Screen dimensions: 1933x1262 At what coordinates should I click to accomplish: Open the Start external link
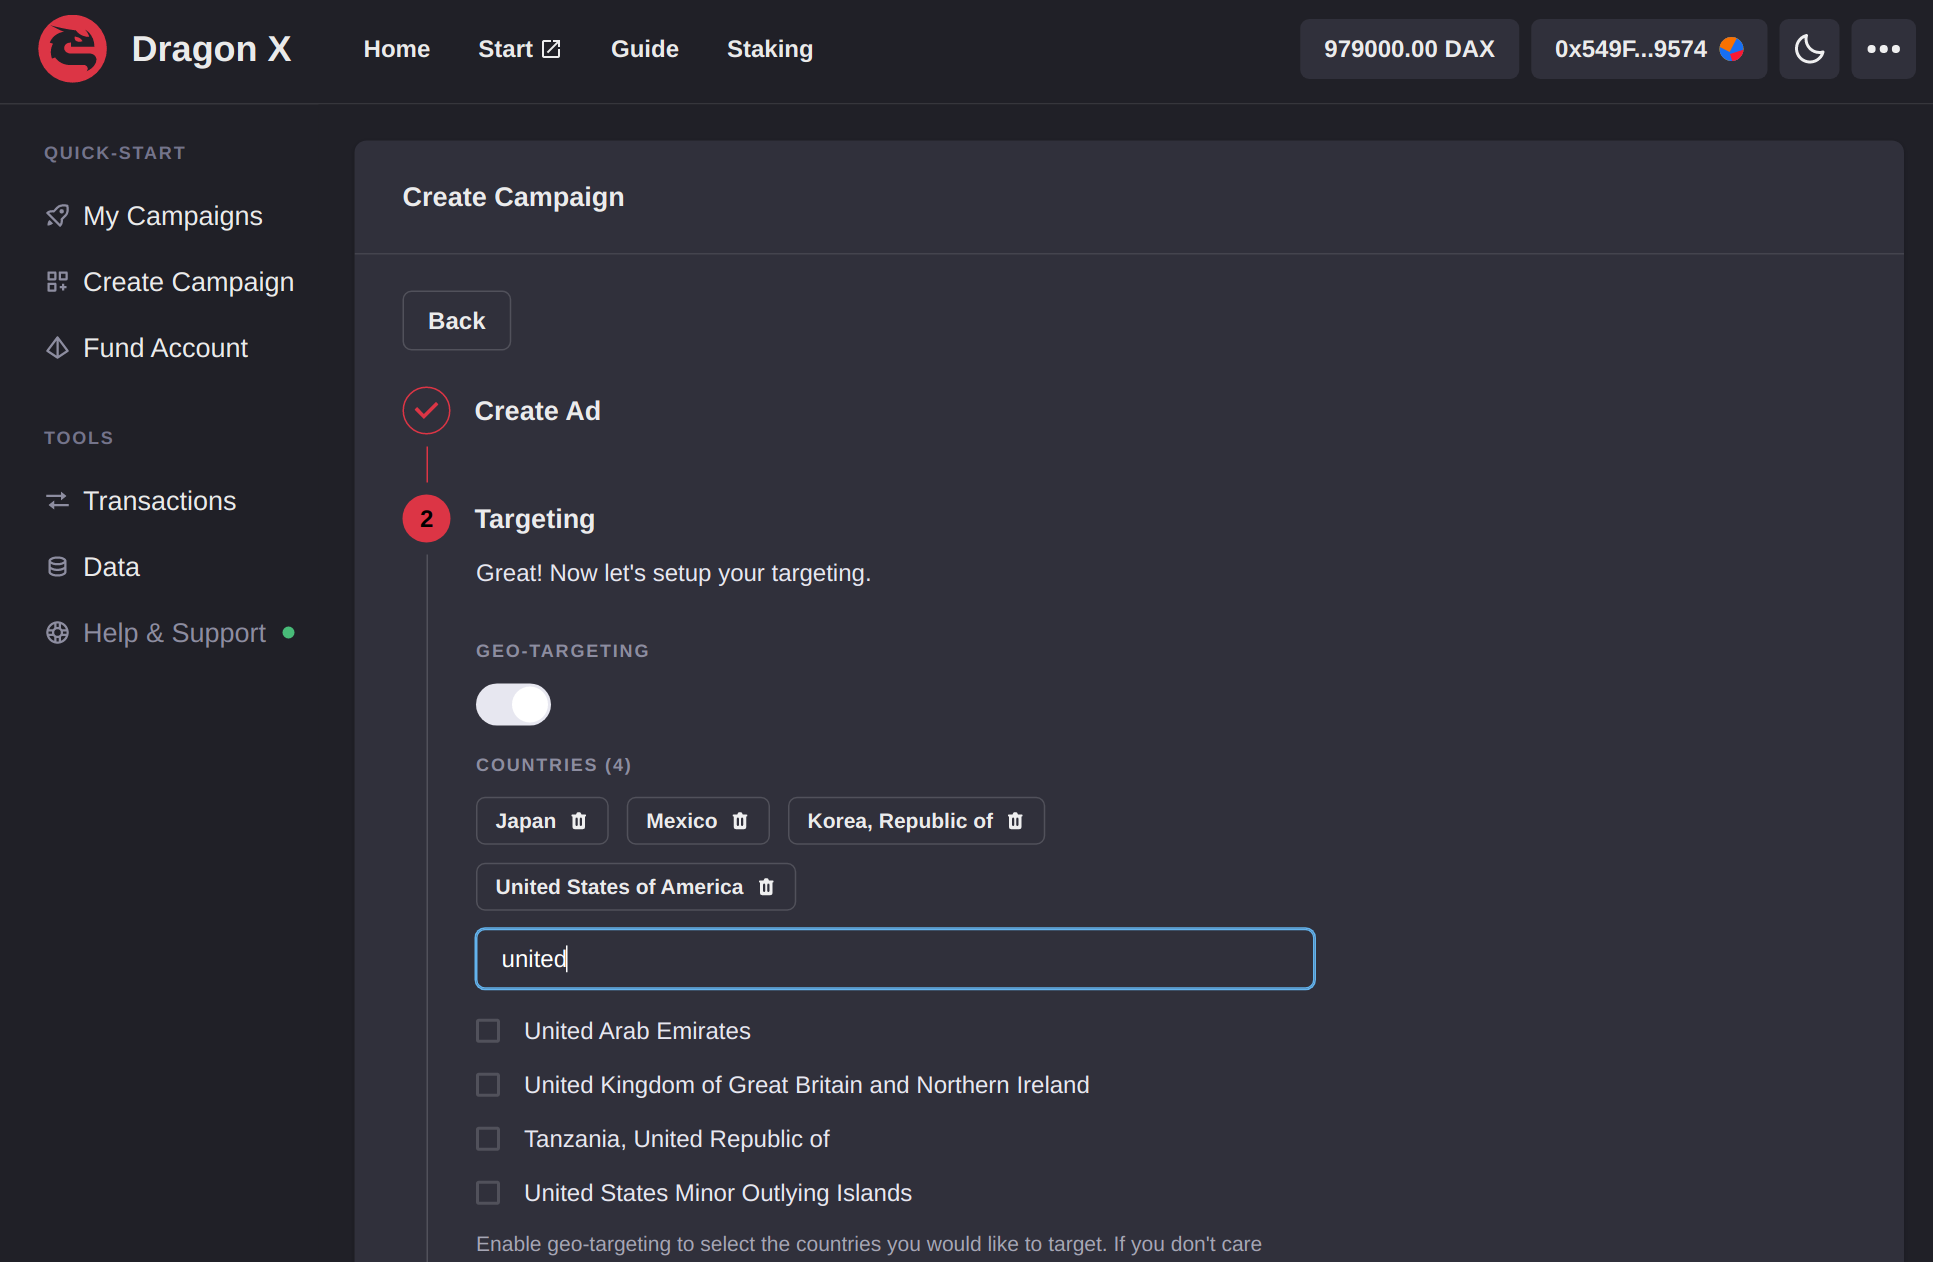click(x=519, y=49)
